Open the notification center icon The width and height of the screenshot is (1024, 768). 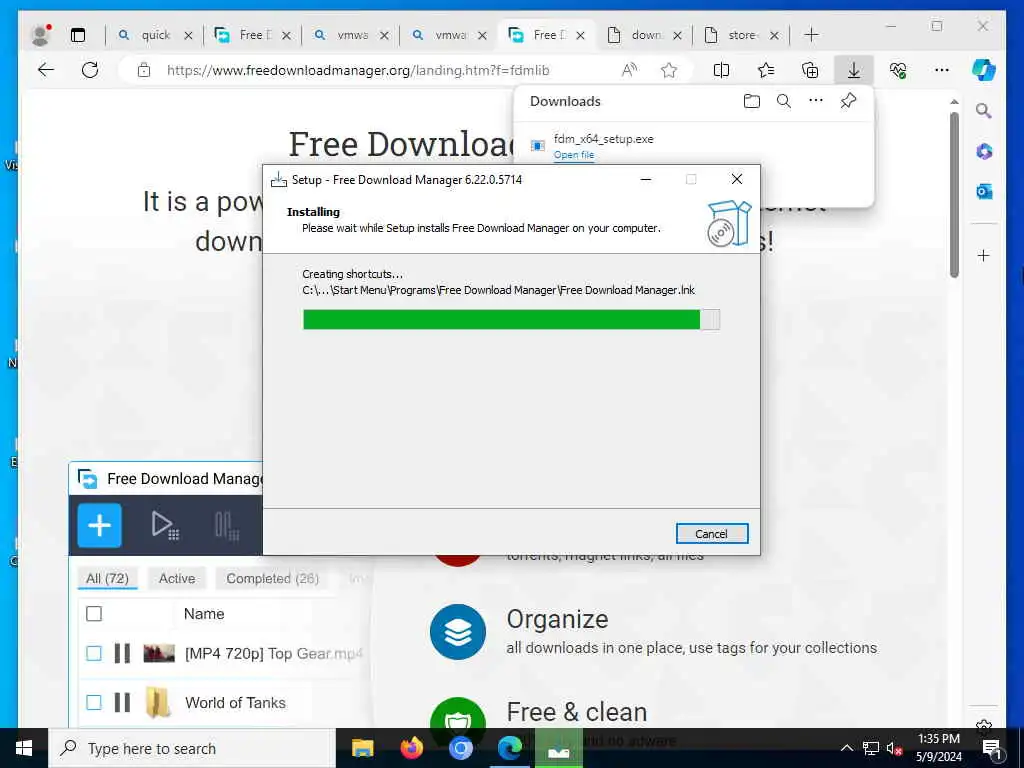click(991, 748)
